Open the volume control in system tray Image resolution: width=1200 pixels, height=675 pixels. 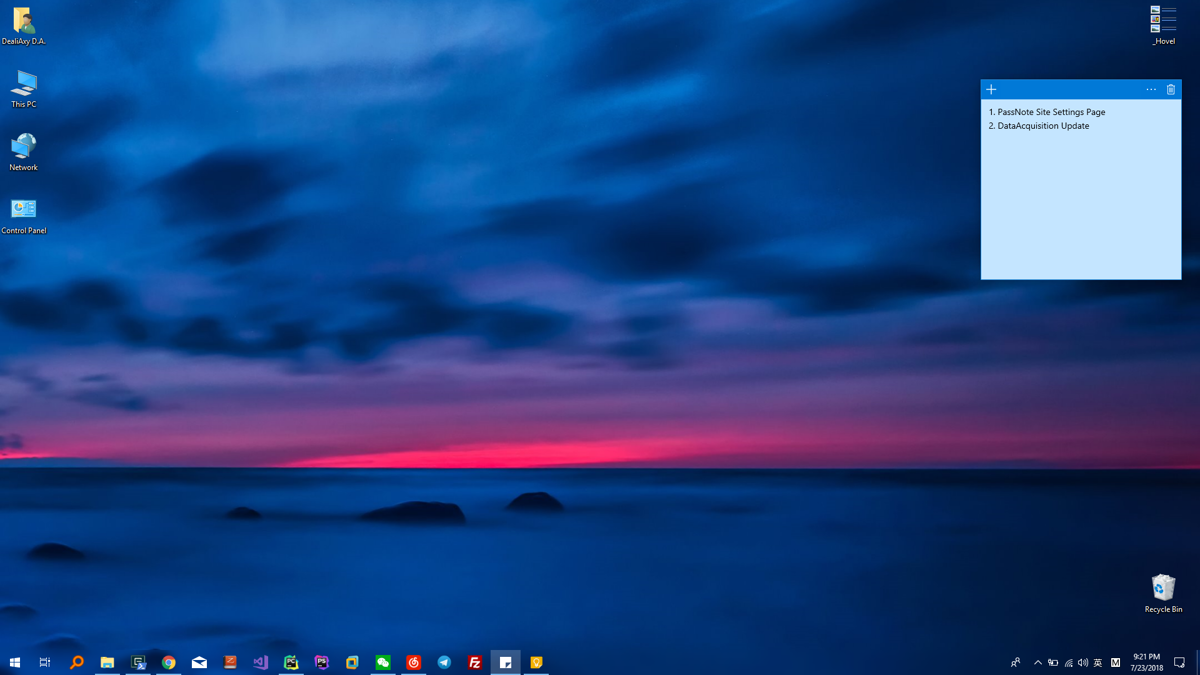pos(1083,662)
